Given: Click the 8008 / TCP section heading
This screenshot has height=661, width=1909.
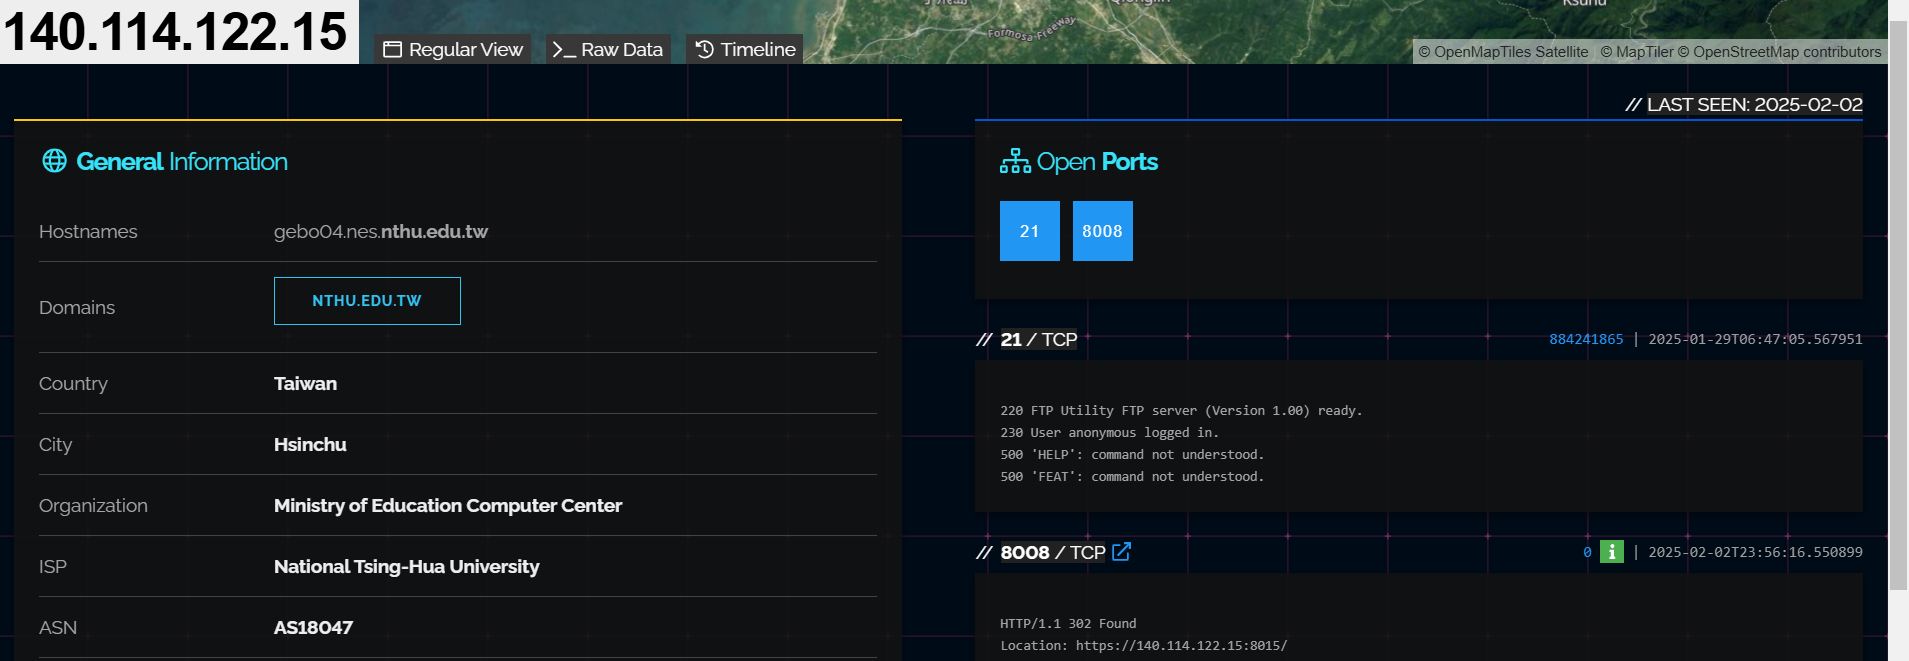Looking at the screenshot, I should coord(1053,552).
